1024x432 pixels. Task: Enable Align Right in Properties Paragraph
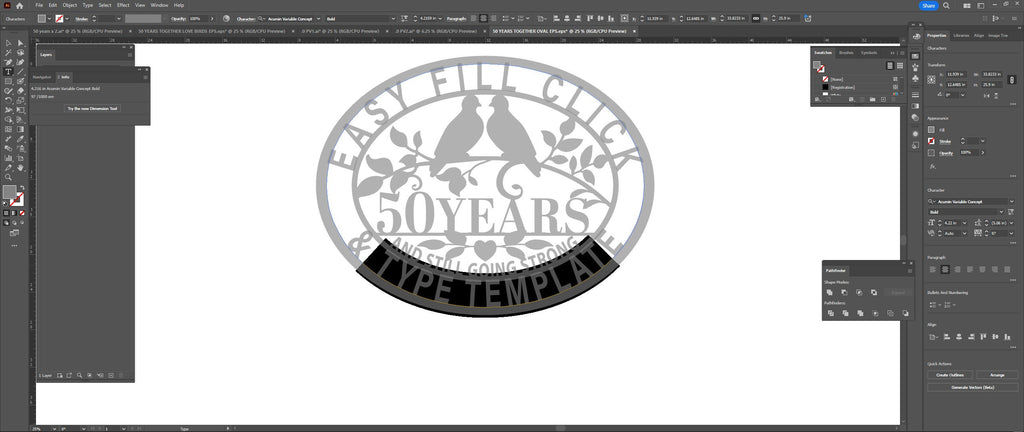[957, 270]
